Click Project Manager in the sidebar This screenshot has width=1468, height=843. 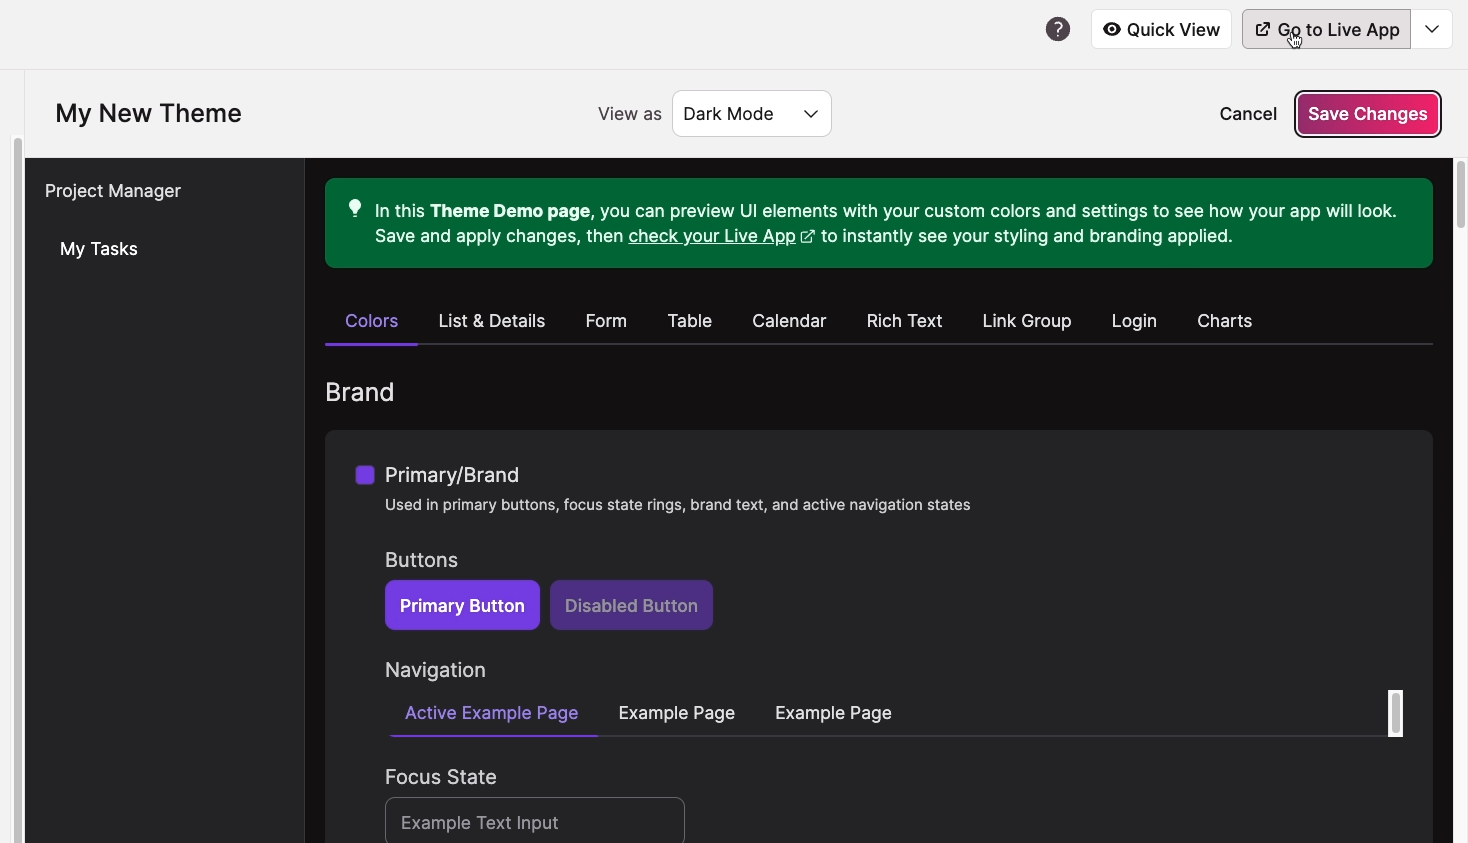113,191
